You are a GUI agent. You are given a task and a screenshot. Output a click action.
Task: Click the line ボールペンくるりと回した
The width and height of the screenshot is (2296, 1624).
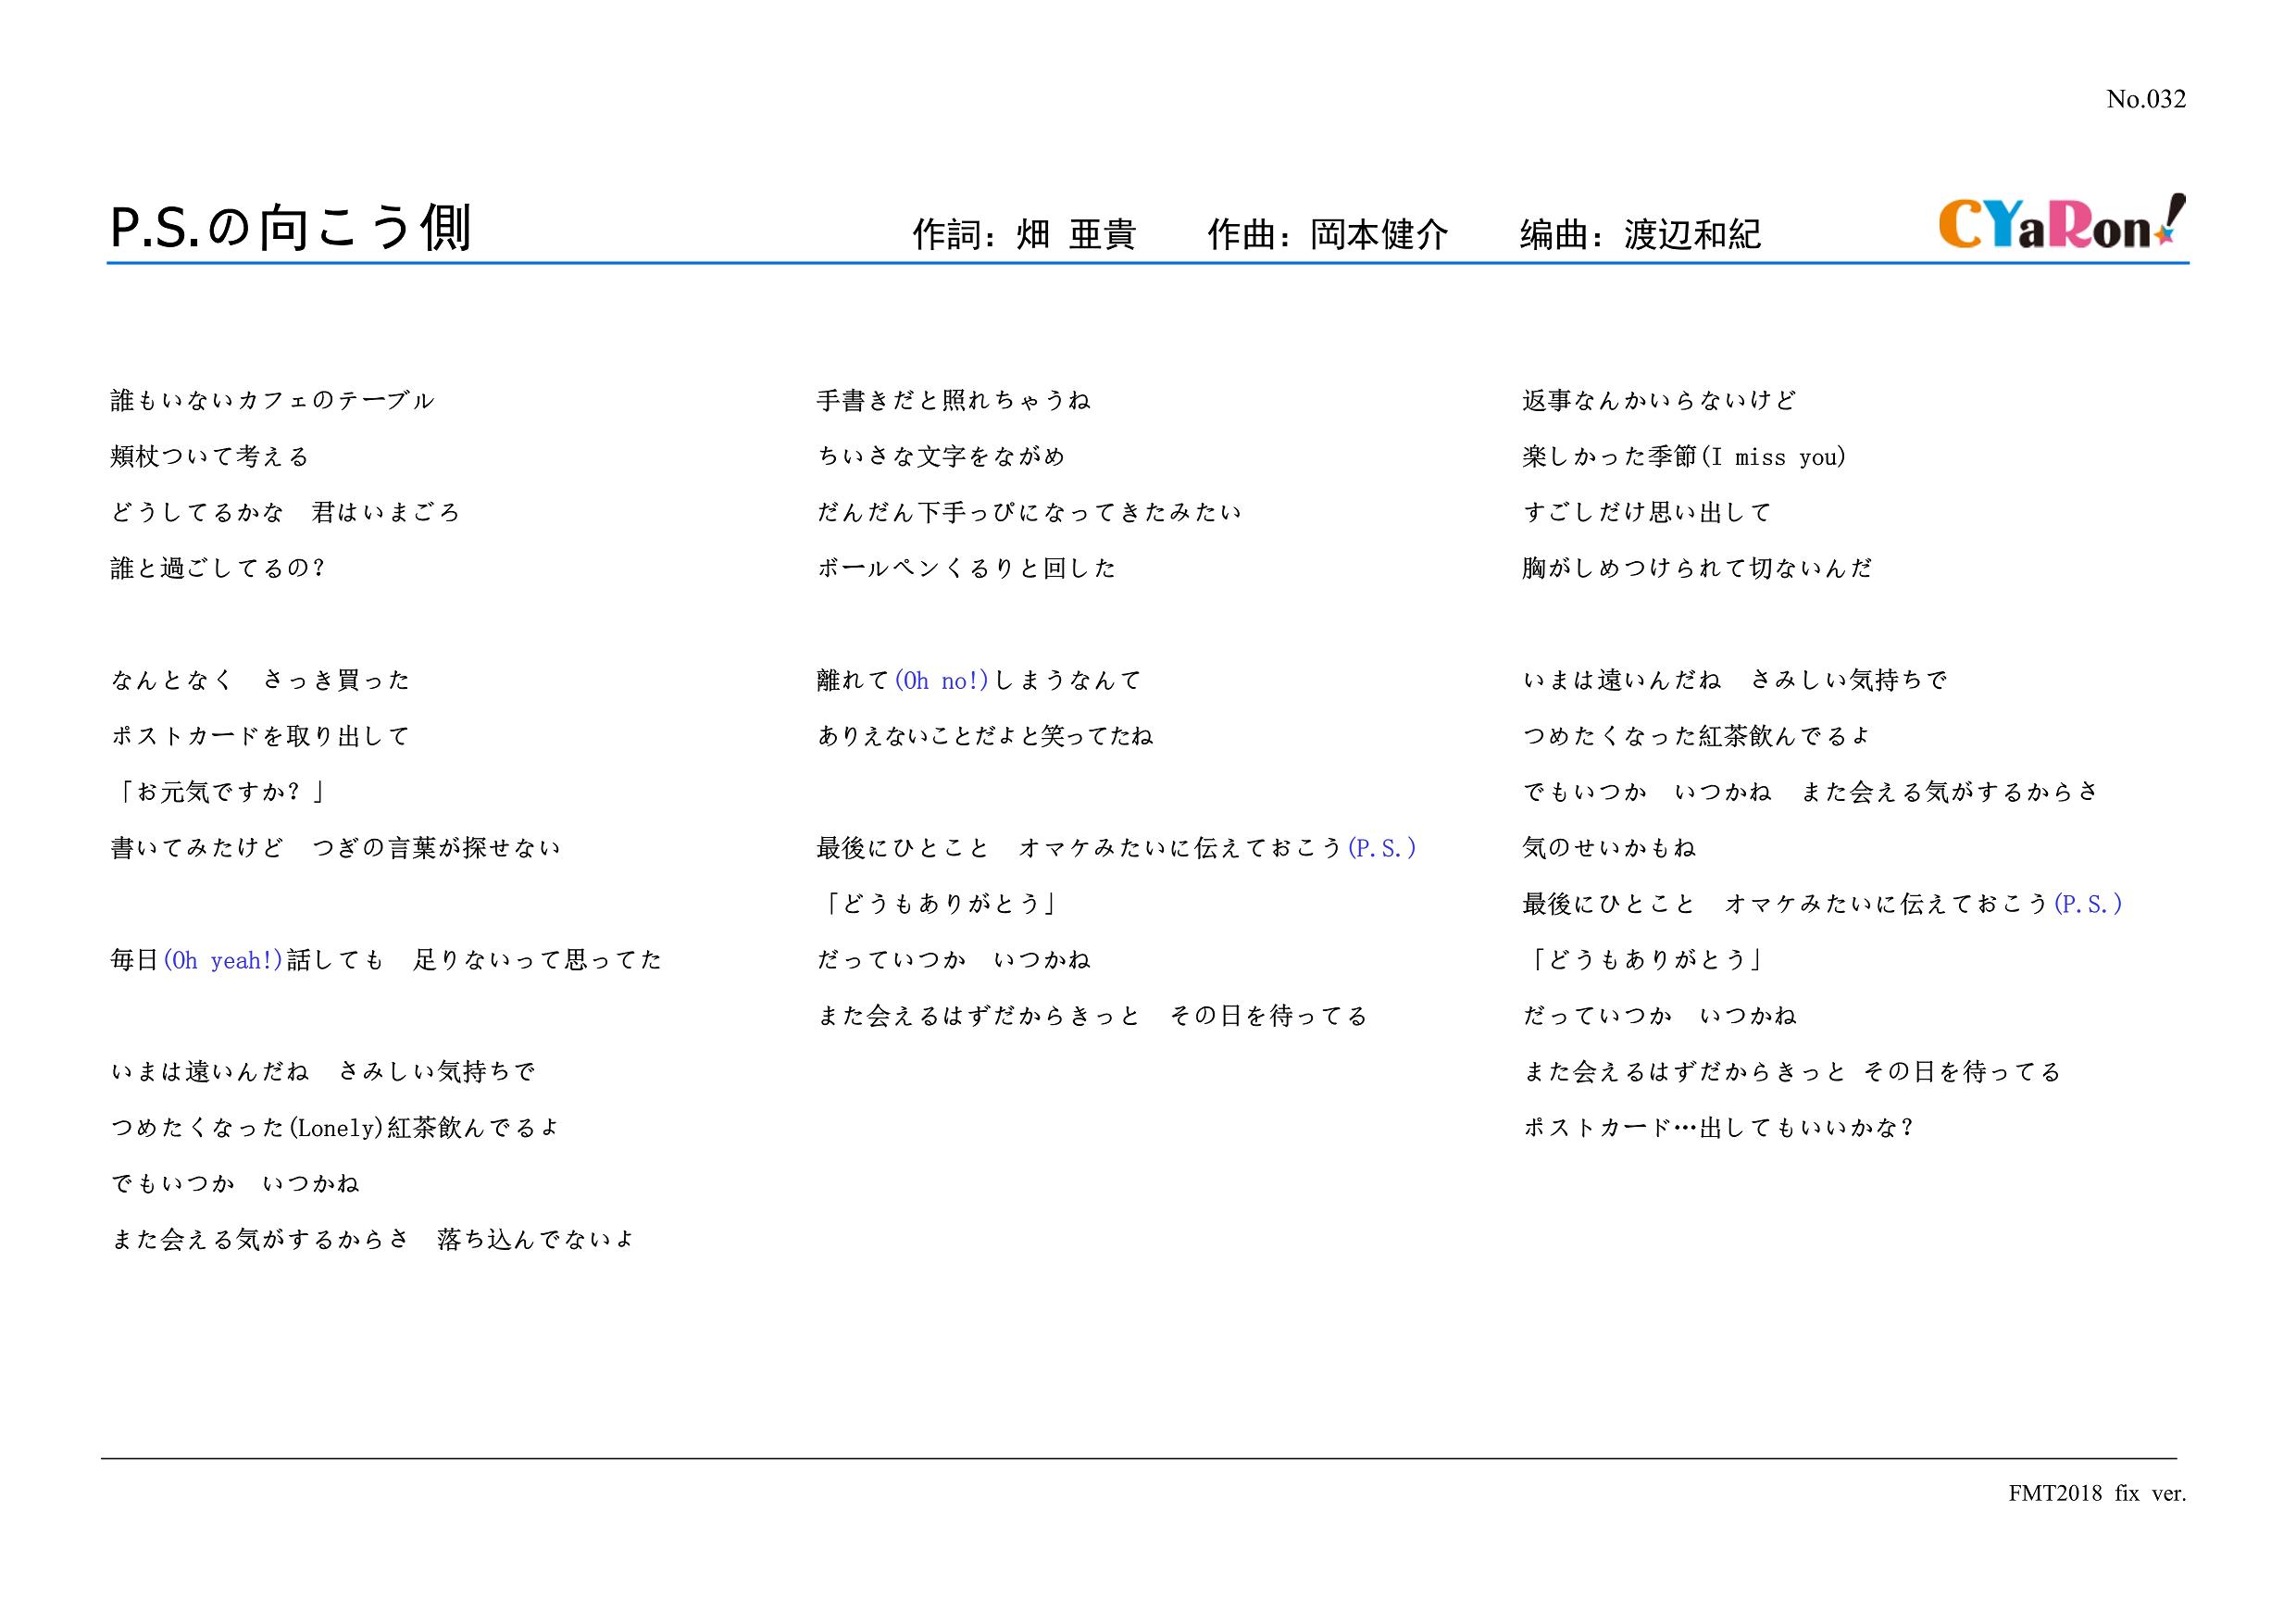(x=966, y=569)
